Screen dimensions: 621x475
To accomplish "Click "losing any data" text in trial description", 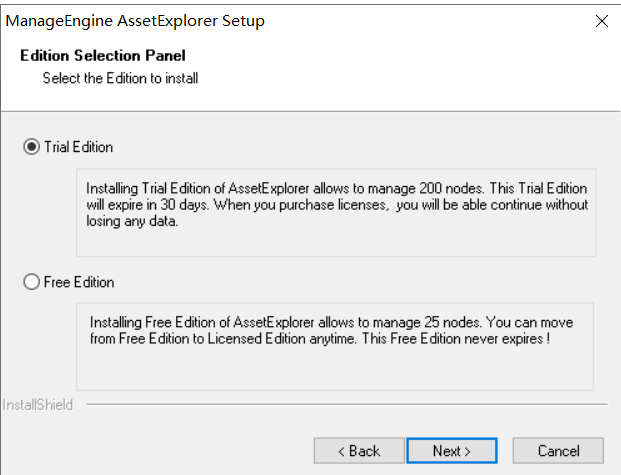I will 131,221.
